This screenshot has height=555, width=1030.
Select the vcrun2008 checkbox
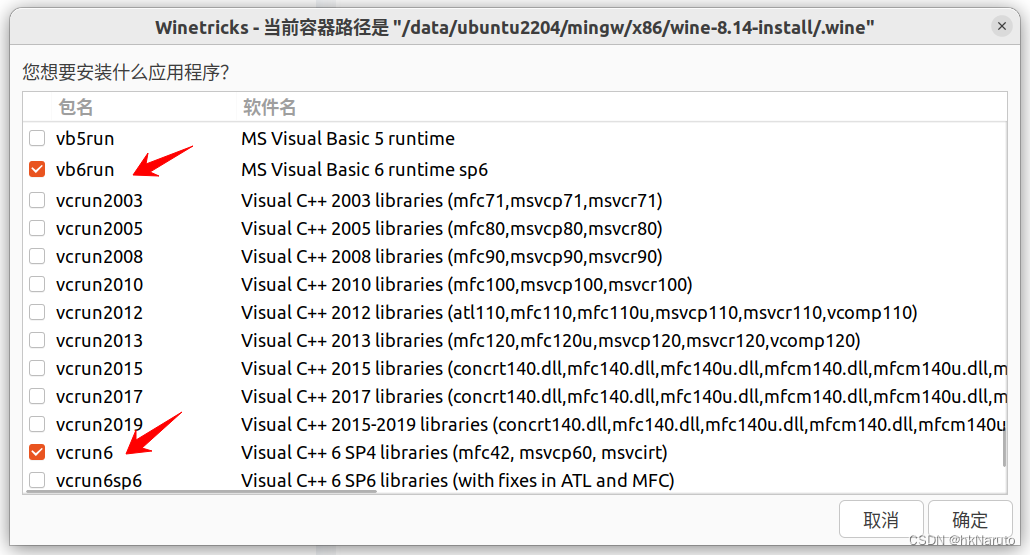pyautogui.click(x=37, y=256)
